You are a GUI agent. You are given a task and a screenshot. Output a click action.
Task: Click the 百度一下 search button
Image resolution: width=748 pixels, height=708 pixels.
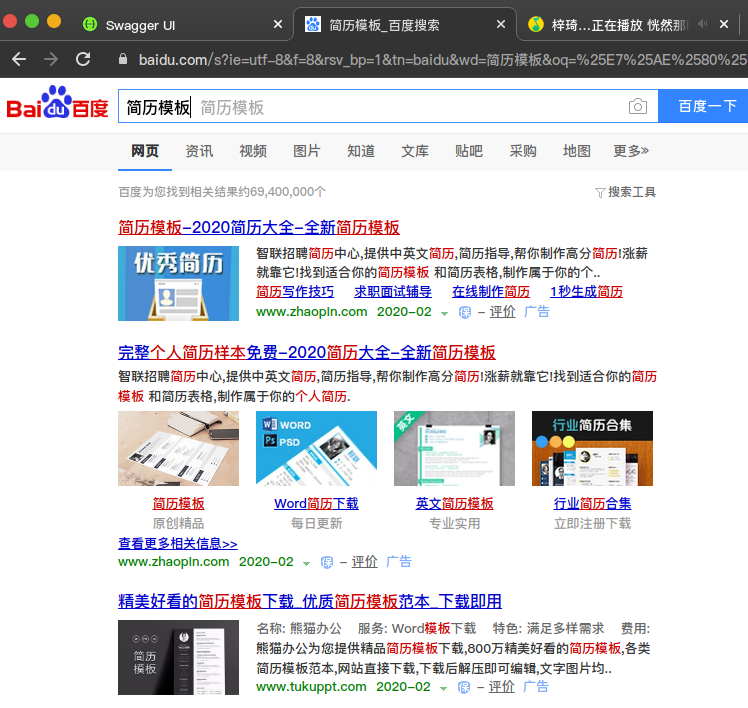point(703,106)
